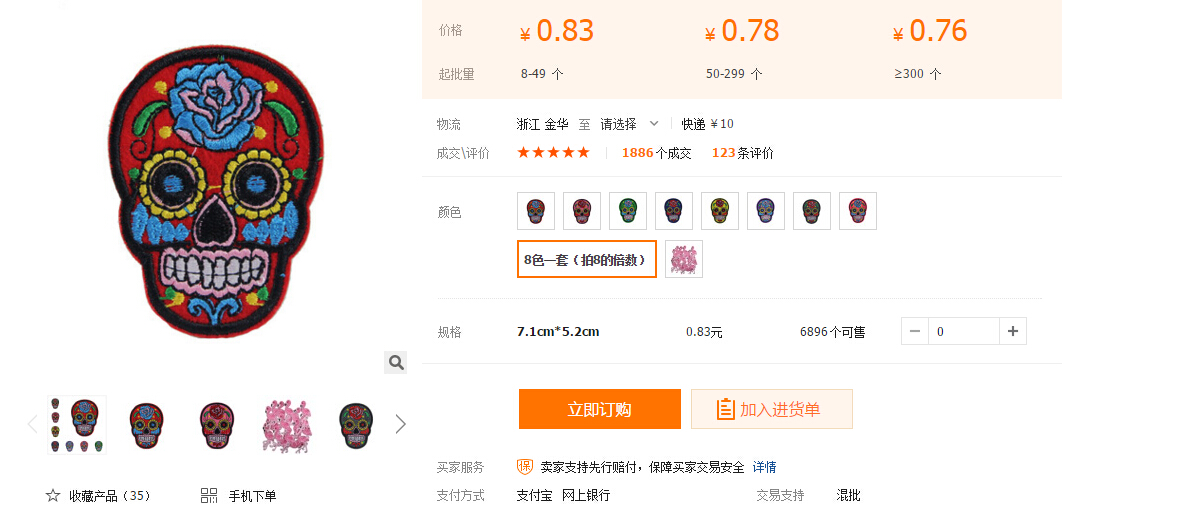Show next thumbnails with right arrow
The height and width of the screenshot is (508, 1182).
pos(400,424)
